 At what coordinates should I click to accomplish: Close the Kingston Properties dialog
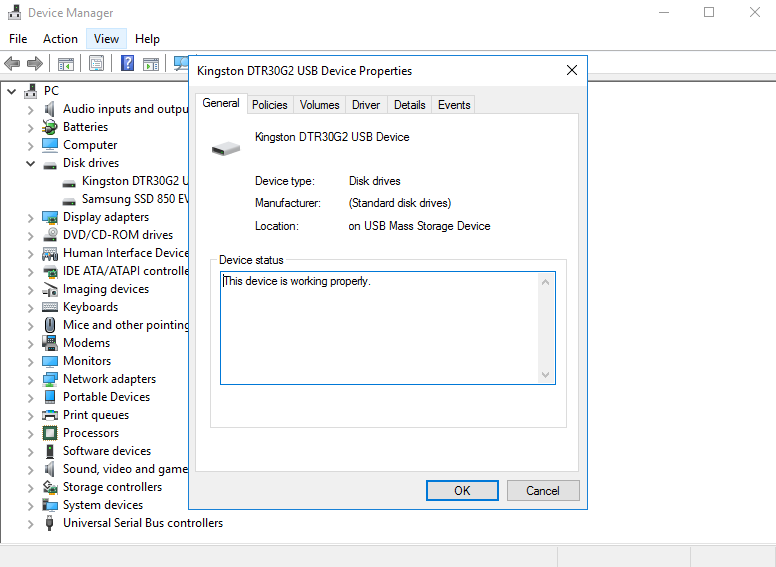pyautogui.click(x=572, y=71)
